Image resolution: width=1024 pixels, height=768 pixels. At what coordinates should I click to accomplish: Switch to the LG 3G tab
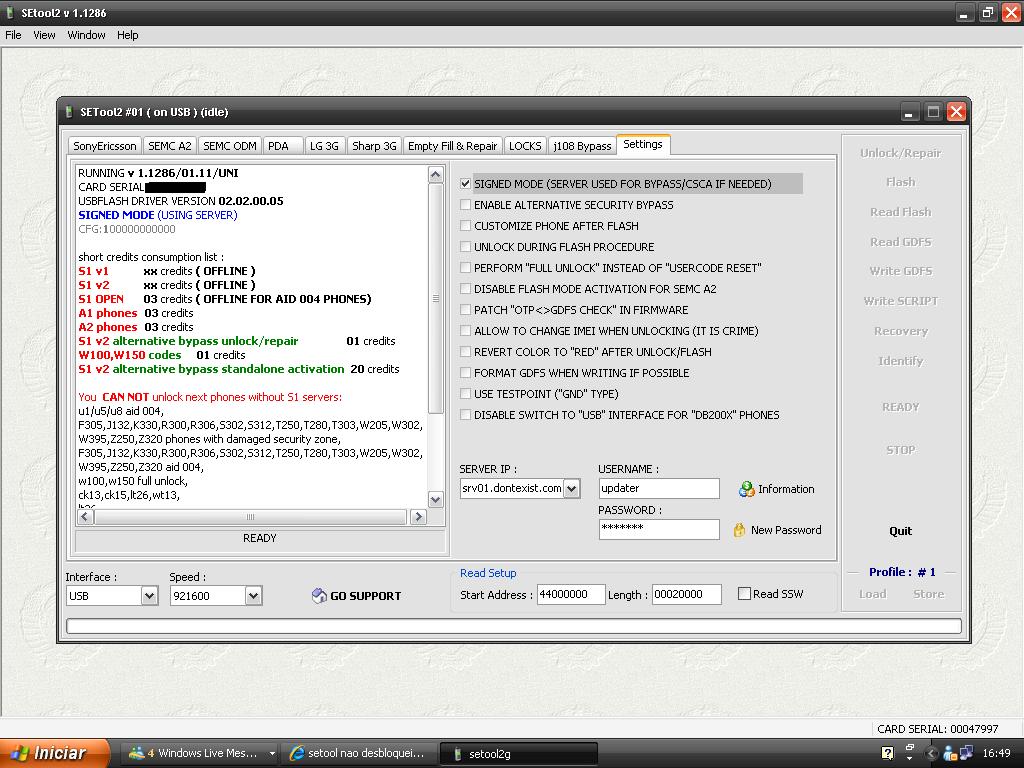point(325,146)
